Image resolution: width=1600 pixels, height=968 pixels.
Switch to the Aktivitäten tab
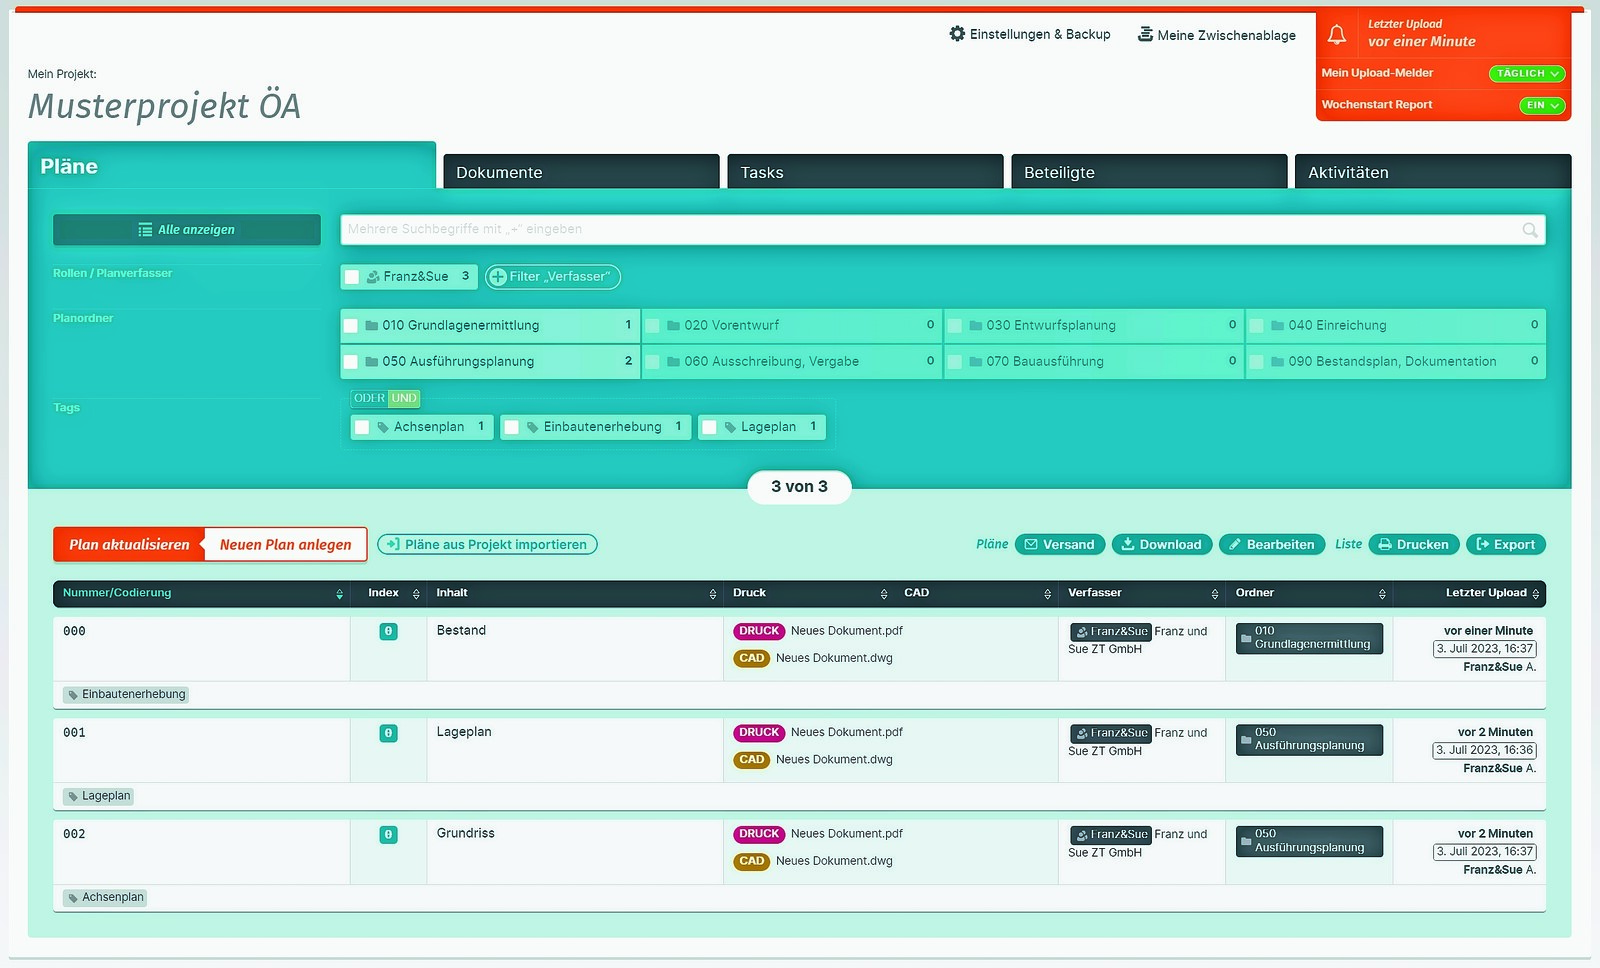click(x=1433, y=172)
